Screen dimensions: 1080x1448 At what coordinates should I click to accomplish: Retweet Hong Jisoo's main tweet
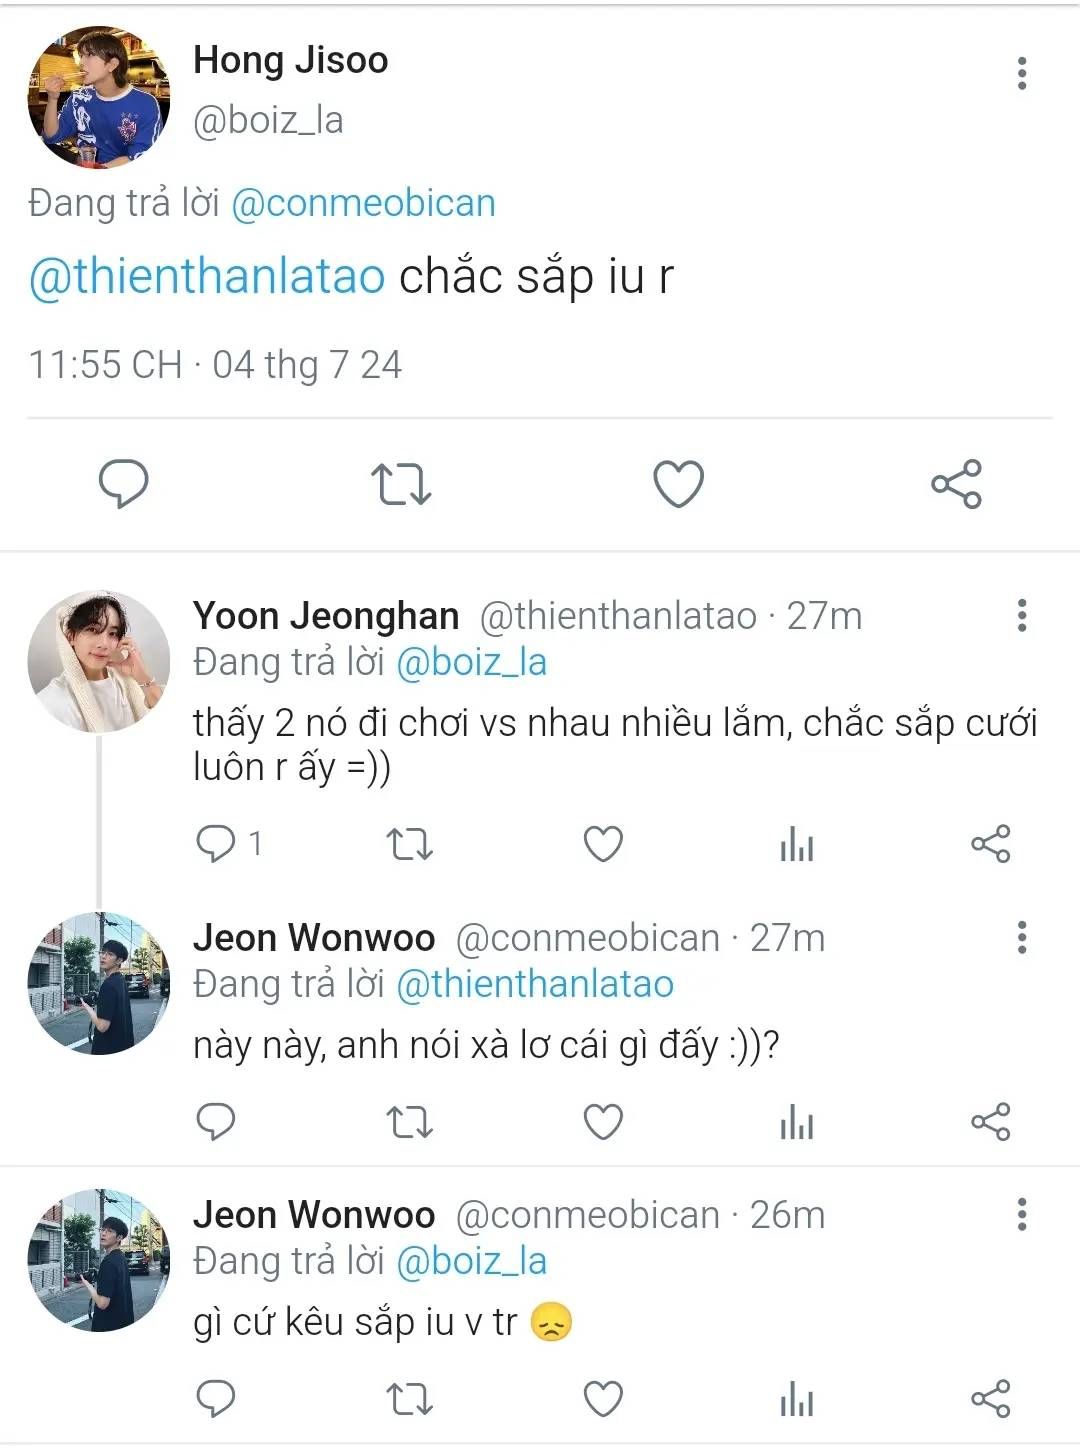[x=400, y=484]
